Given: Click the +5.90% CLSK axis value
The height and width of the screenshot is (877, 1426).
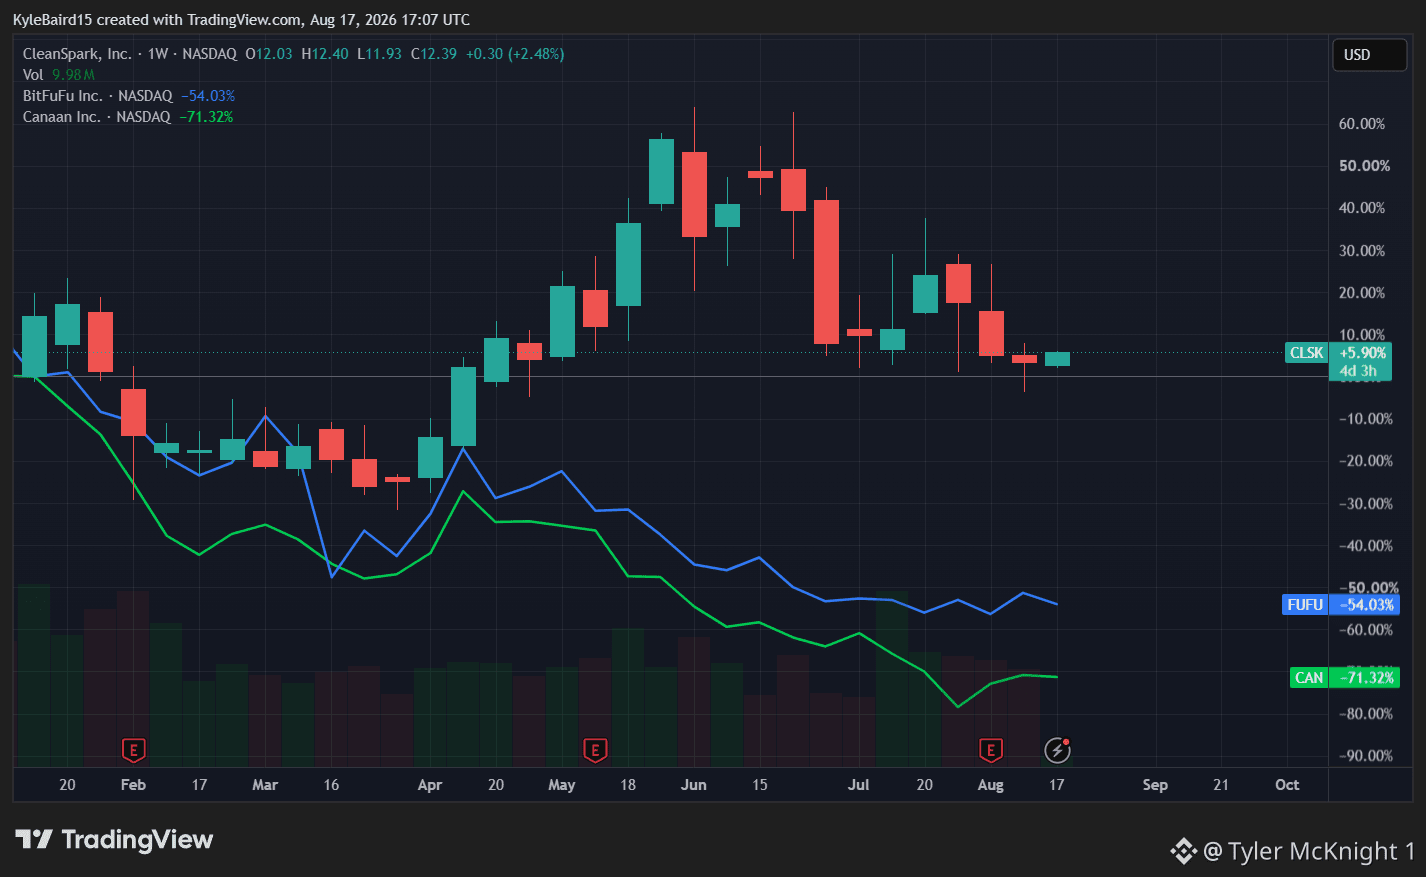Looking at the screenshot, I should [x=1363, y=353].
